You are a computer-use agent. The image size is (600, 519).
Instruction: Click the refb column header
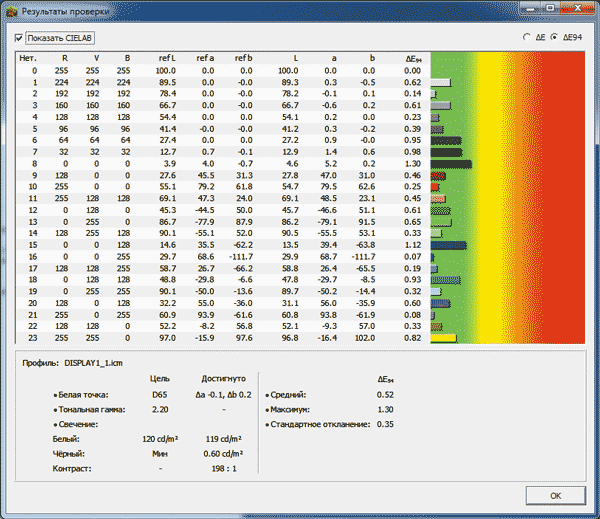pyautogui.click(x=243, y=58)
